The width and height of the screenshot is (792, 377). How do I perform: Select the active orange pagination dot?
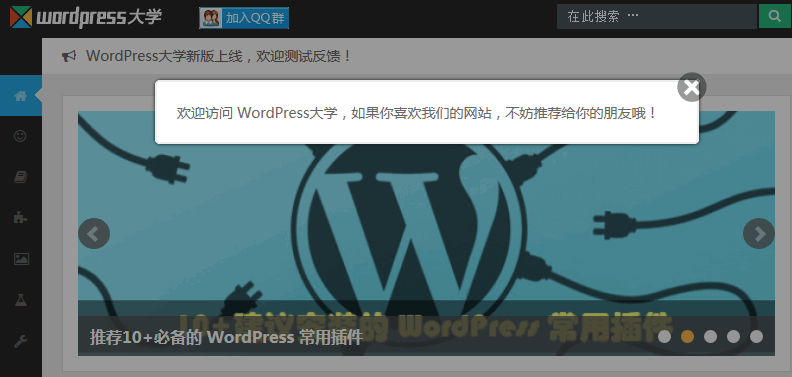click(x=687, y=337)
